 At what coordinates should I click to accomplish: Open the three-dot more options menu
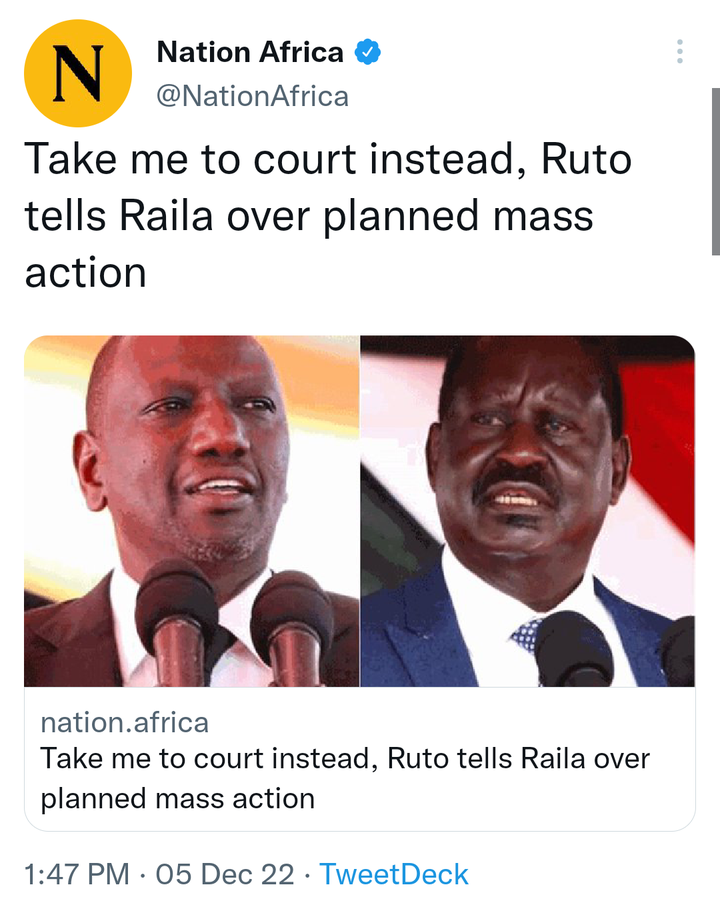click(679, 52)
